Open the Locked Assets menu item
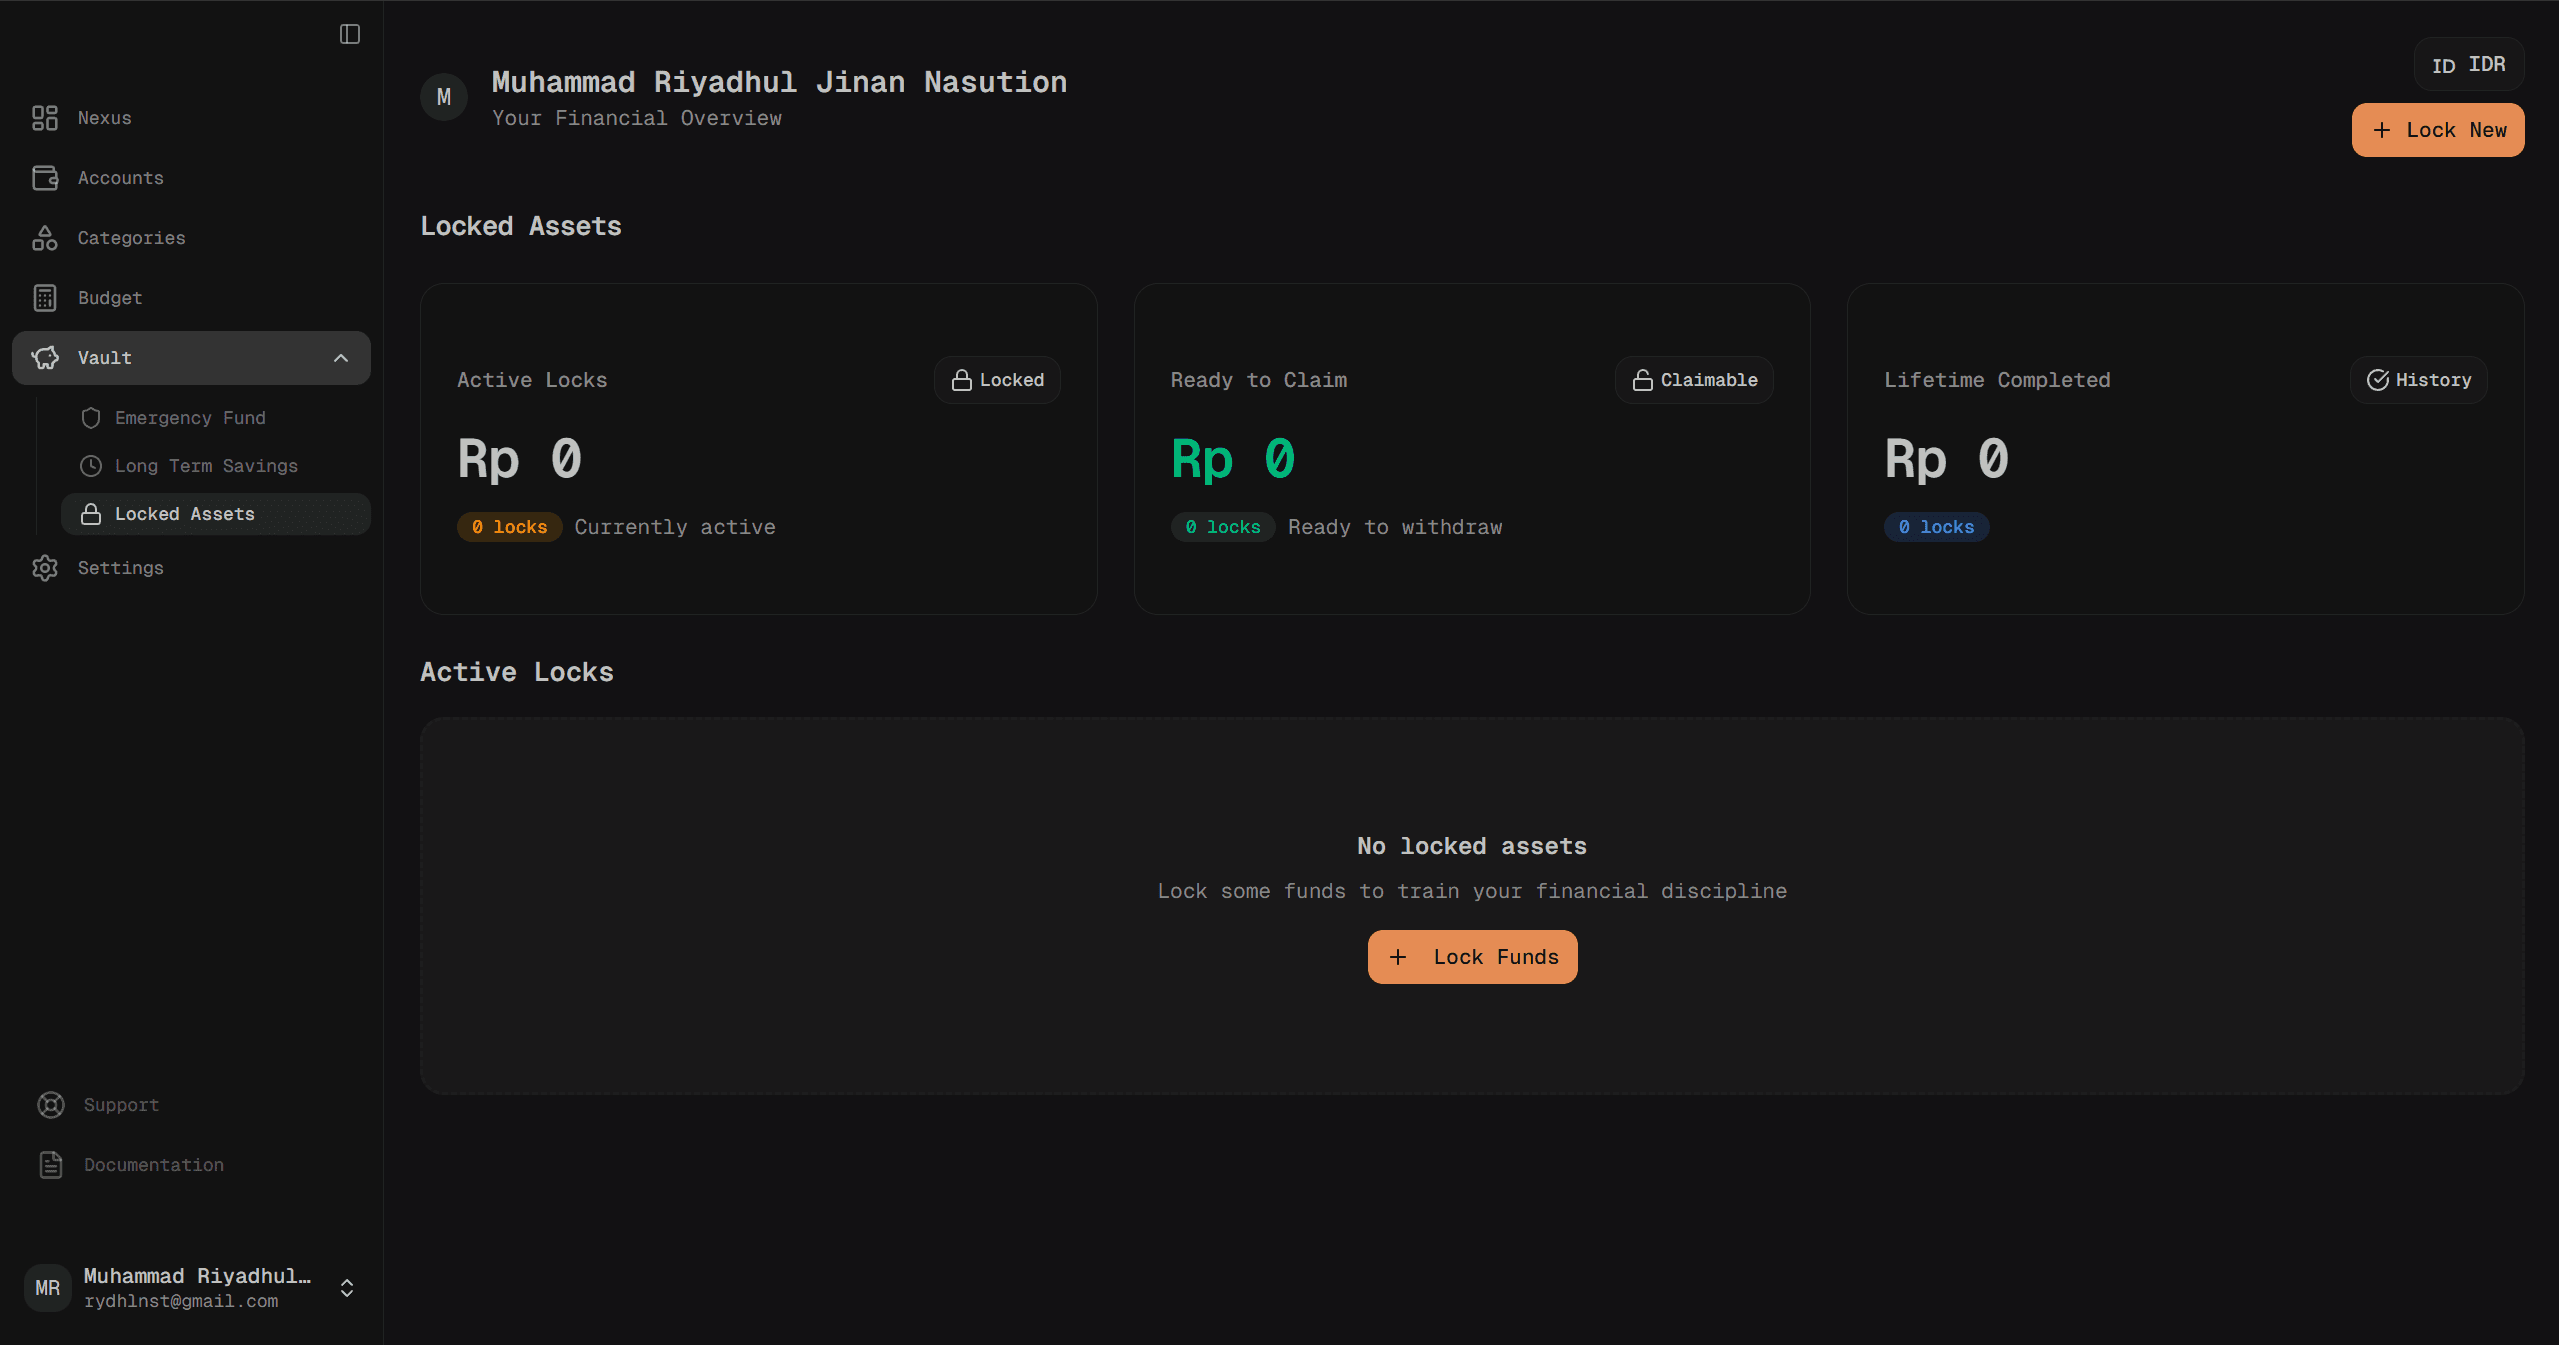Screen dimensions: 2559x1345 coord(184,514)
